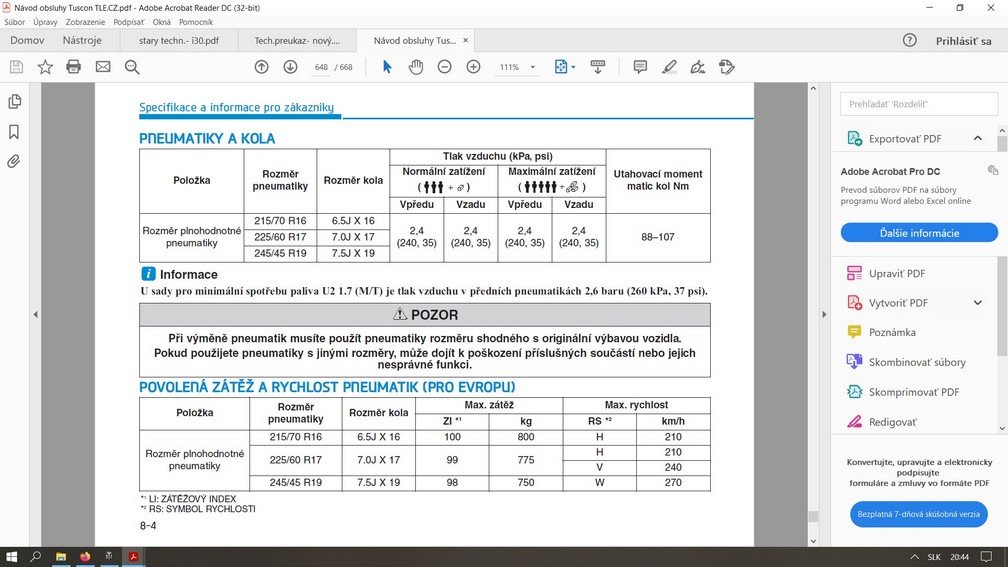Open the Zobrazenie menu
1008x567 pixels.
87,21
